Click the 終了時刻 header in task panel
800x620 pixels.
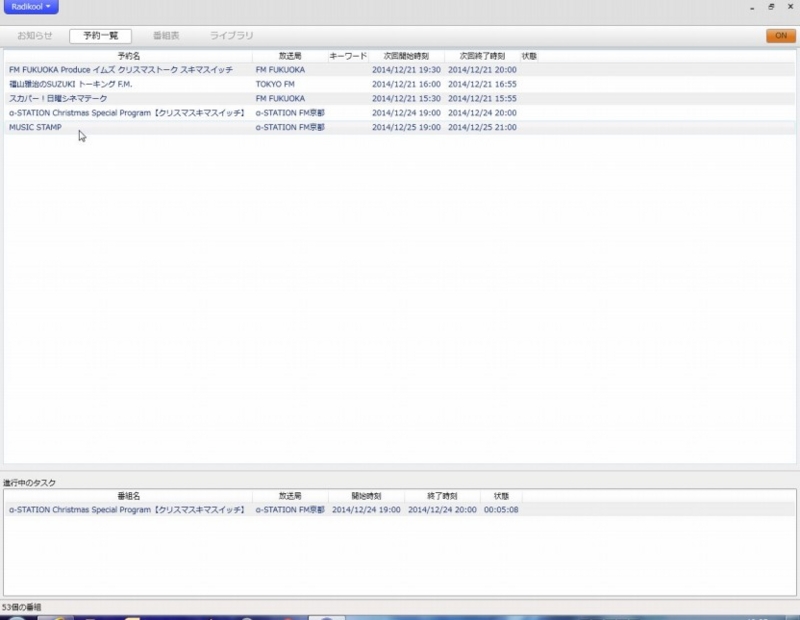[442, 496]
